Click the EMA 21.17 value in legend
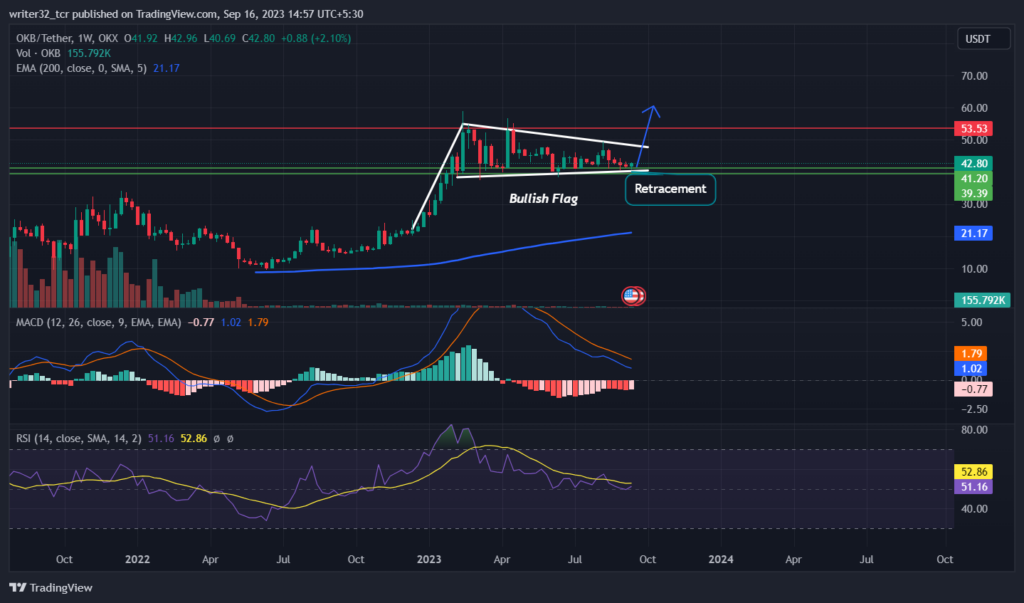The image size is (1024, 603). click(166, 68)
